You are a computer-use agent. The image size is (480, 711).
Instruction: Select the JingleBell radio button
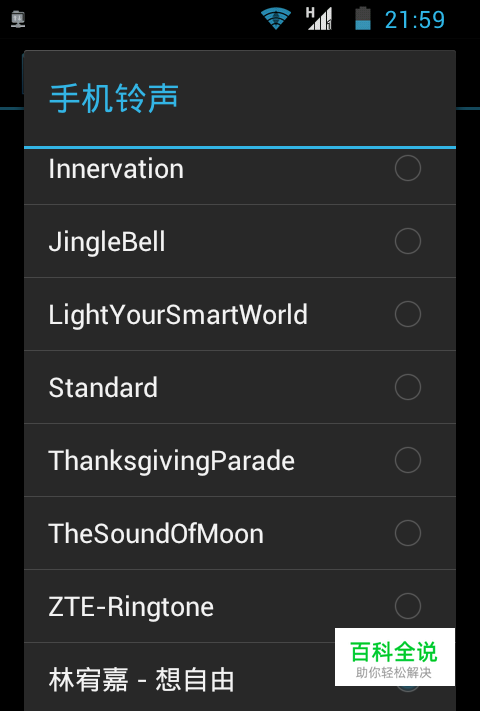pyautogui.click(x=408, y=241)
